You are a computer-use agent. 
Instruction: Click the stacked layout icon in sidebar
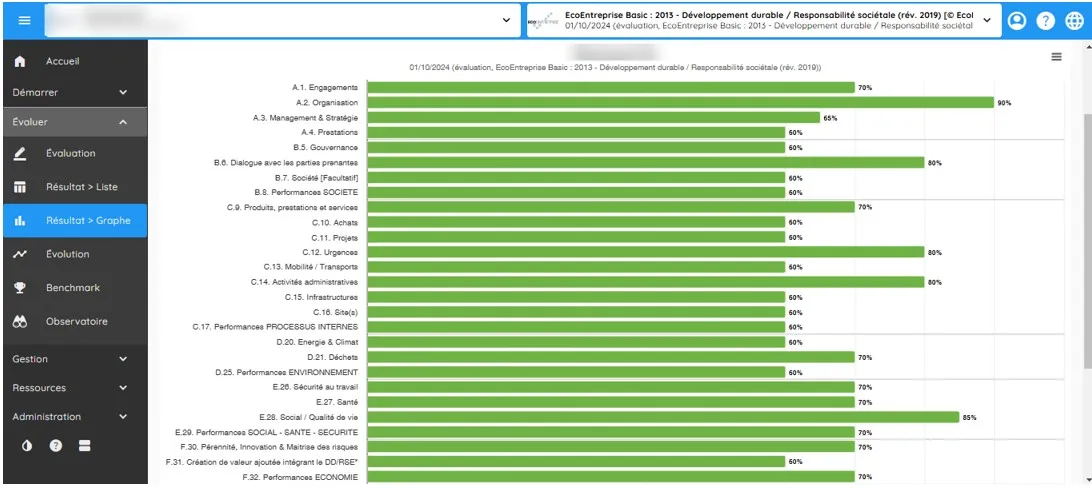85,445
